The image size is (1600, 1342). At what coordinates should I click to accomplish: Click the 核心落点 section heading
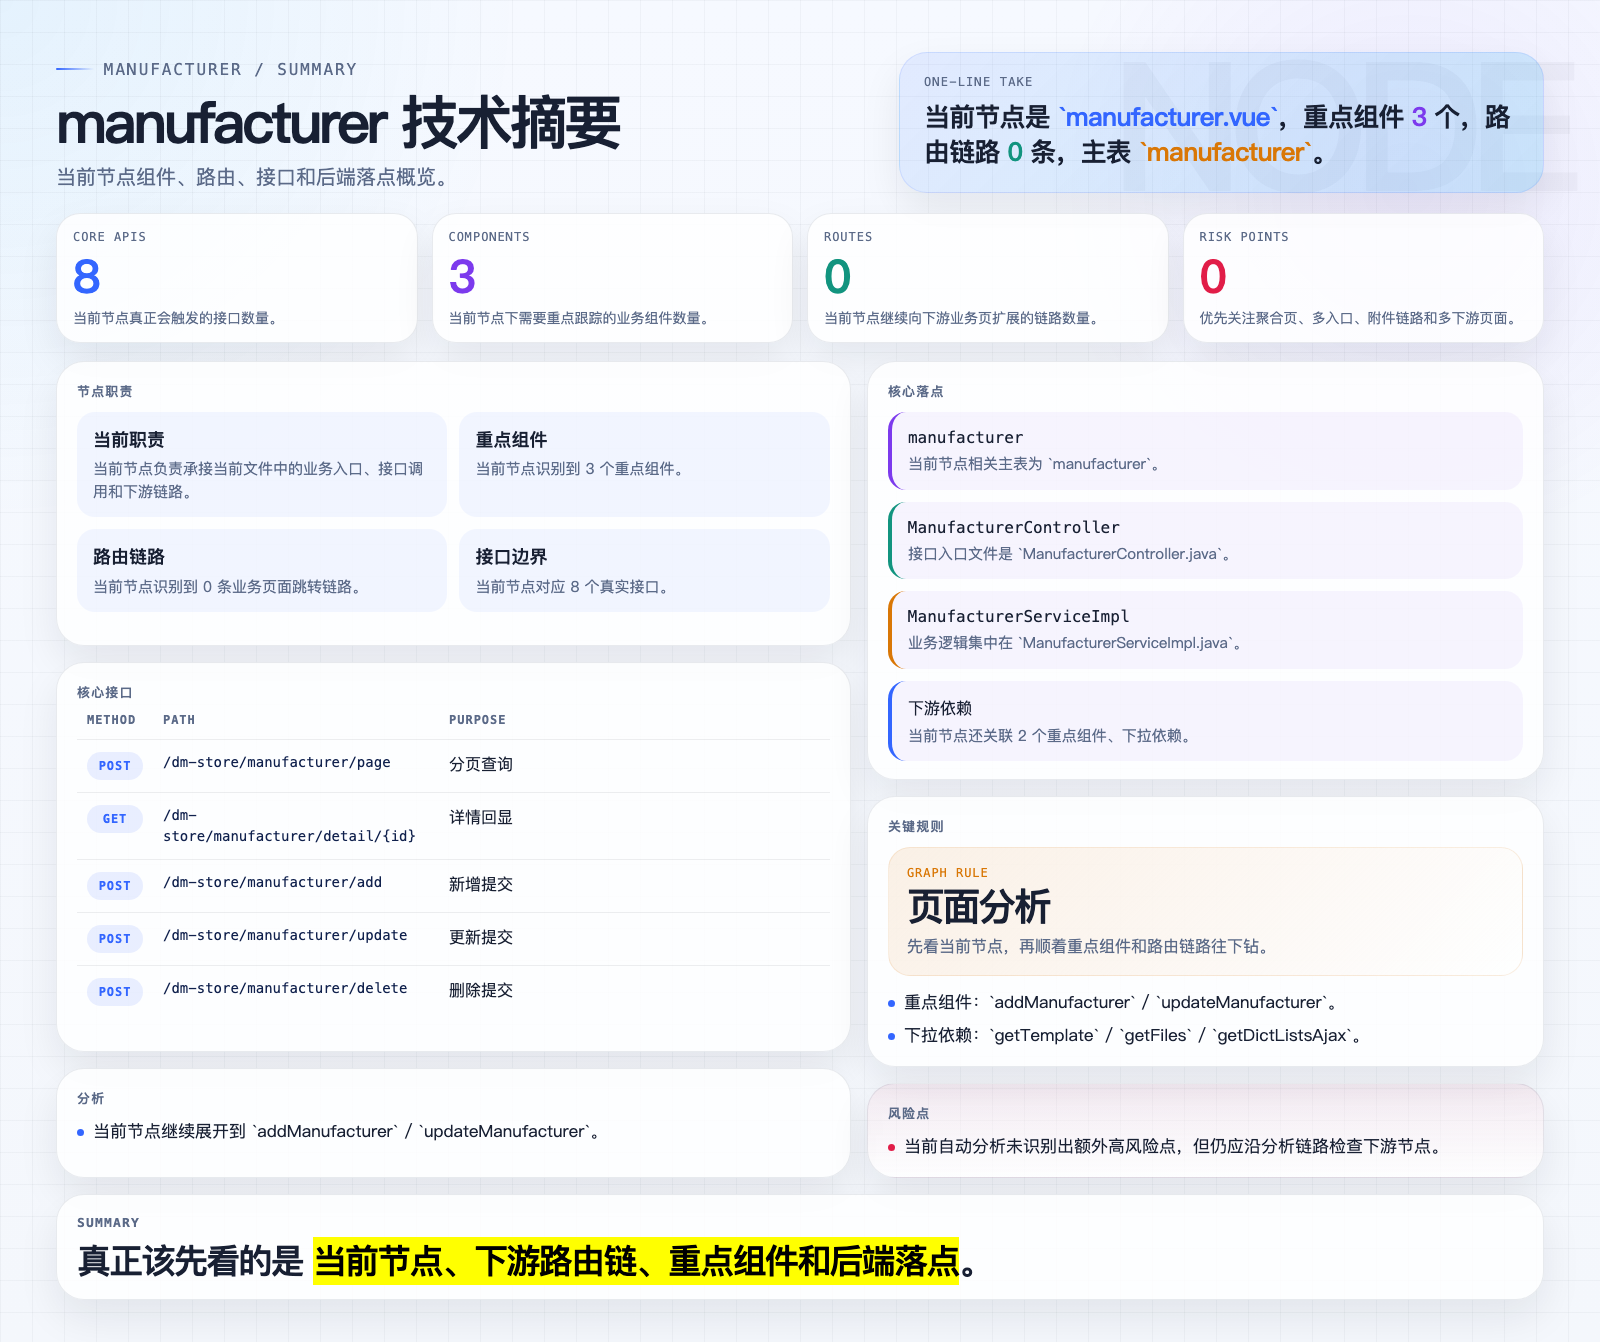tap(916, 391)
